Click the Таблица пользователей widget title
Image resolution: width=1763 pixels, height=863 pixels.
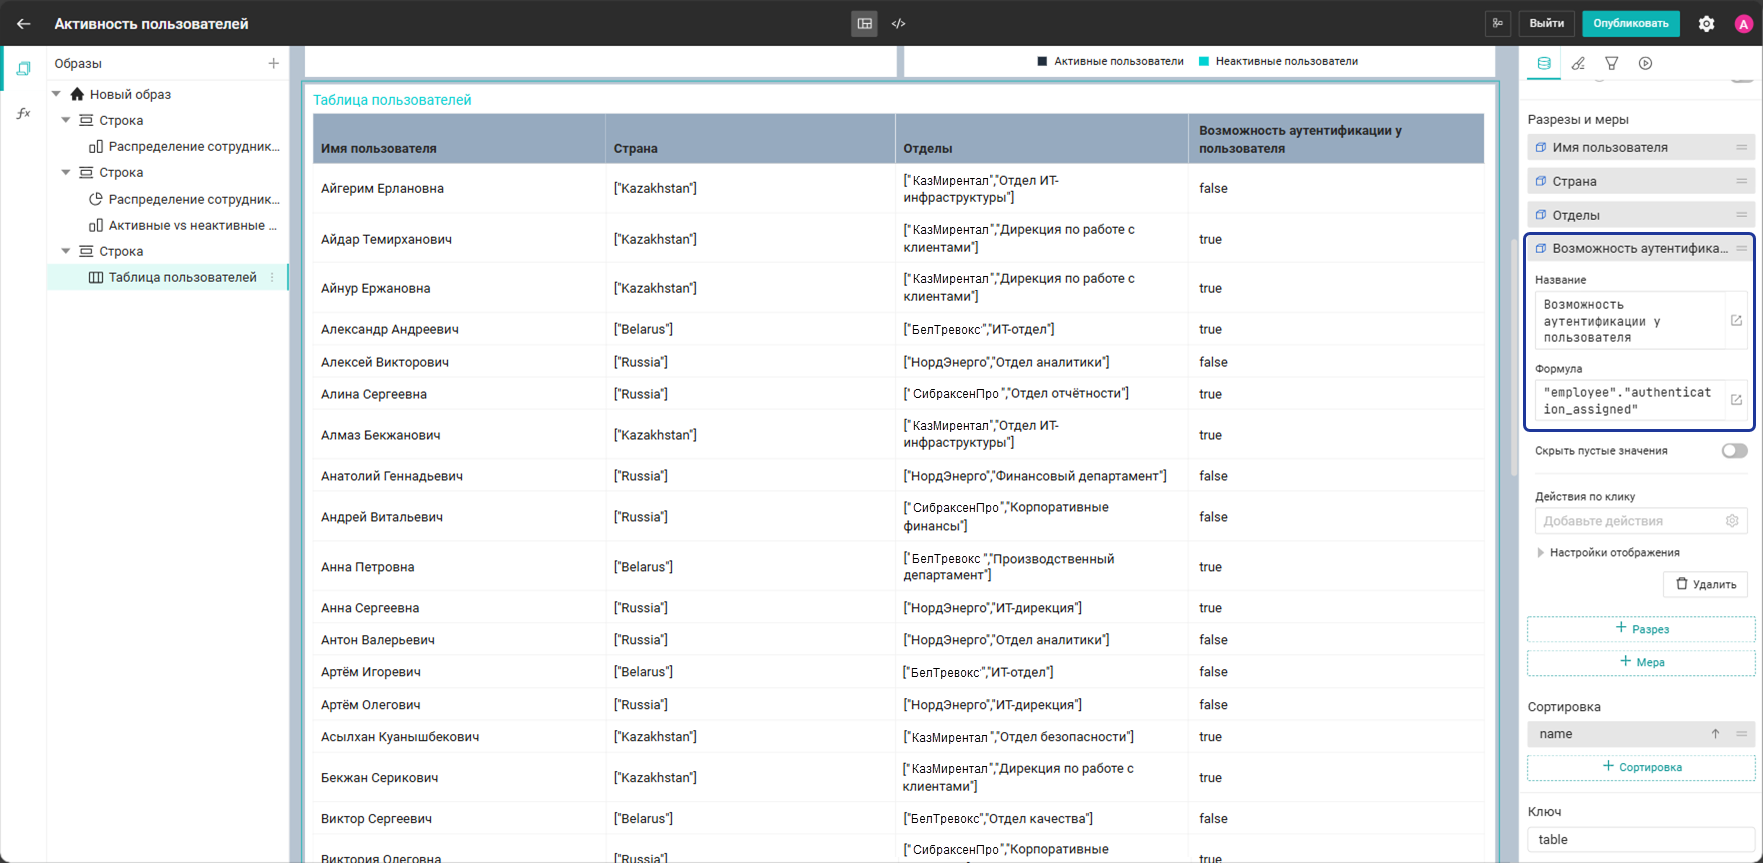tap(392, 100)
